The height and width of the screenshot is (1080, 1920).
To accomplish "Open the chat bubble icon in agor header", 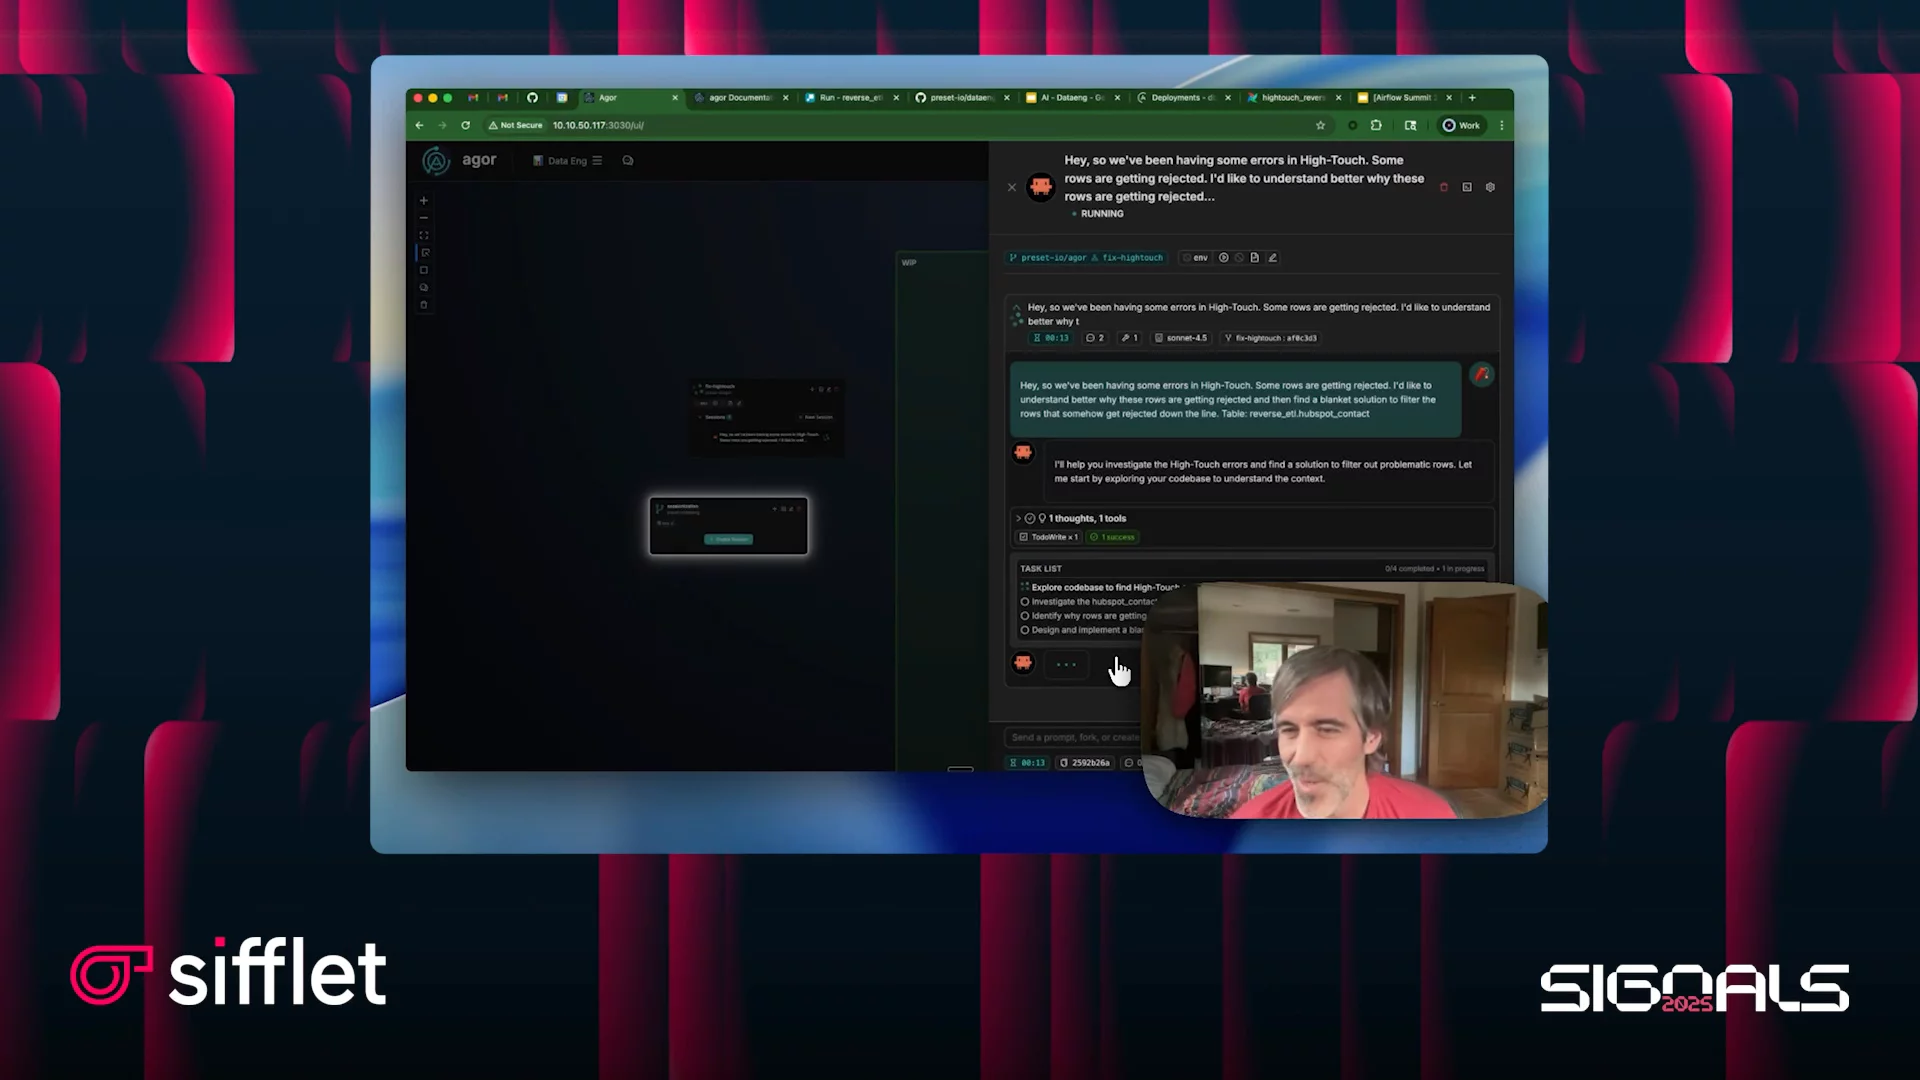I will tap(628, 160).
